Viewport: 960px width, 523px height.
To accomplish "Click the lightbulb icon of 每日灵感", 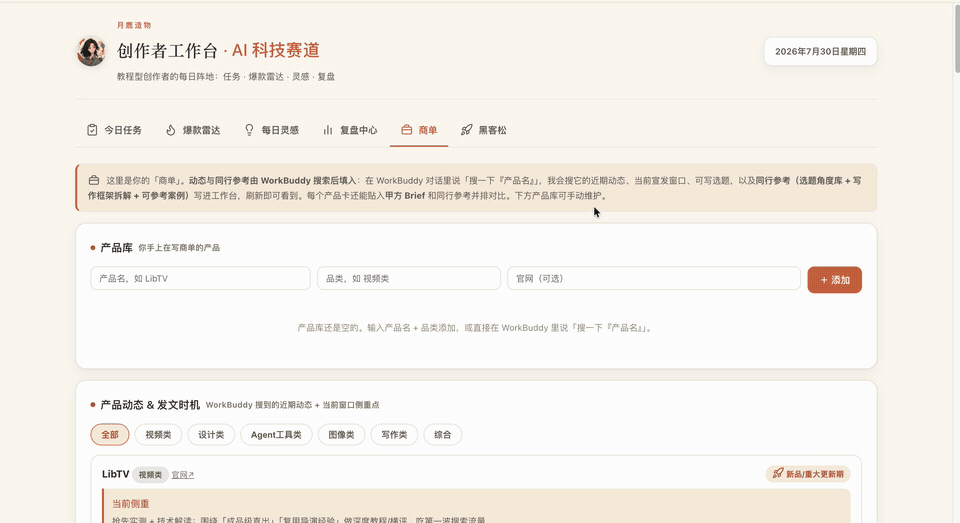I will (249, 130).
